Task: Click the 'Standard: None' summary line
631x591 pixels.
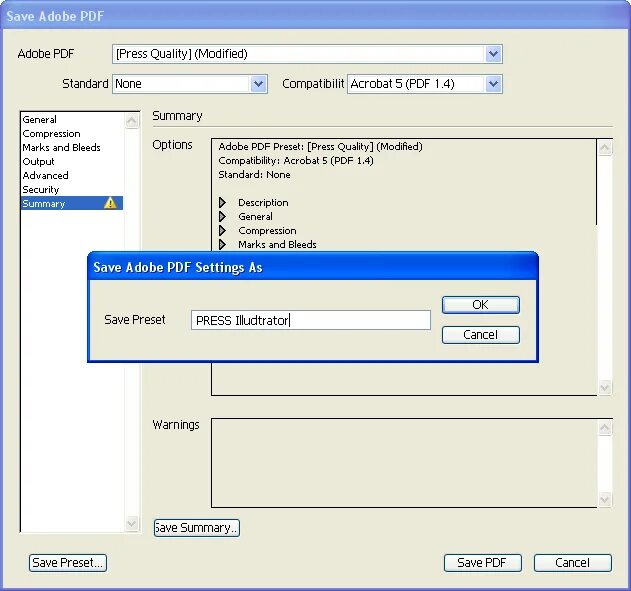Action: pos(254,175)
